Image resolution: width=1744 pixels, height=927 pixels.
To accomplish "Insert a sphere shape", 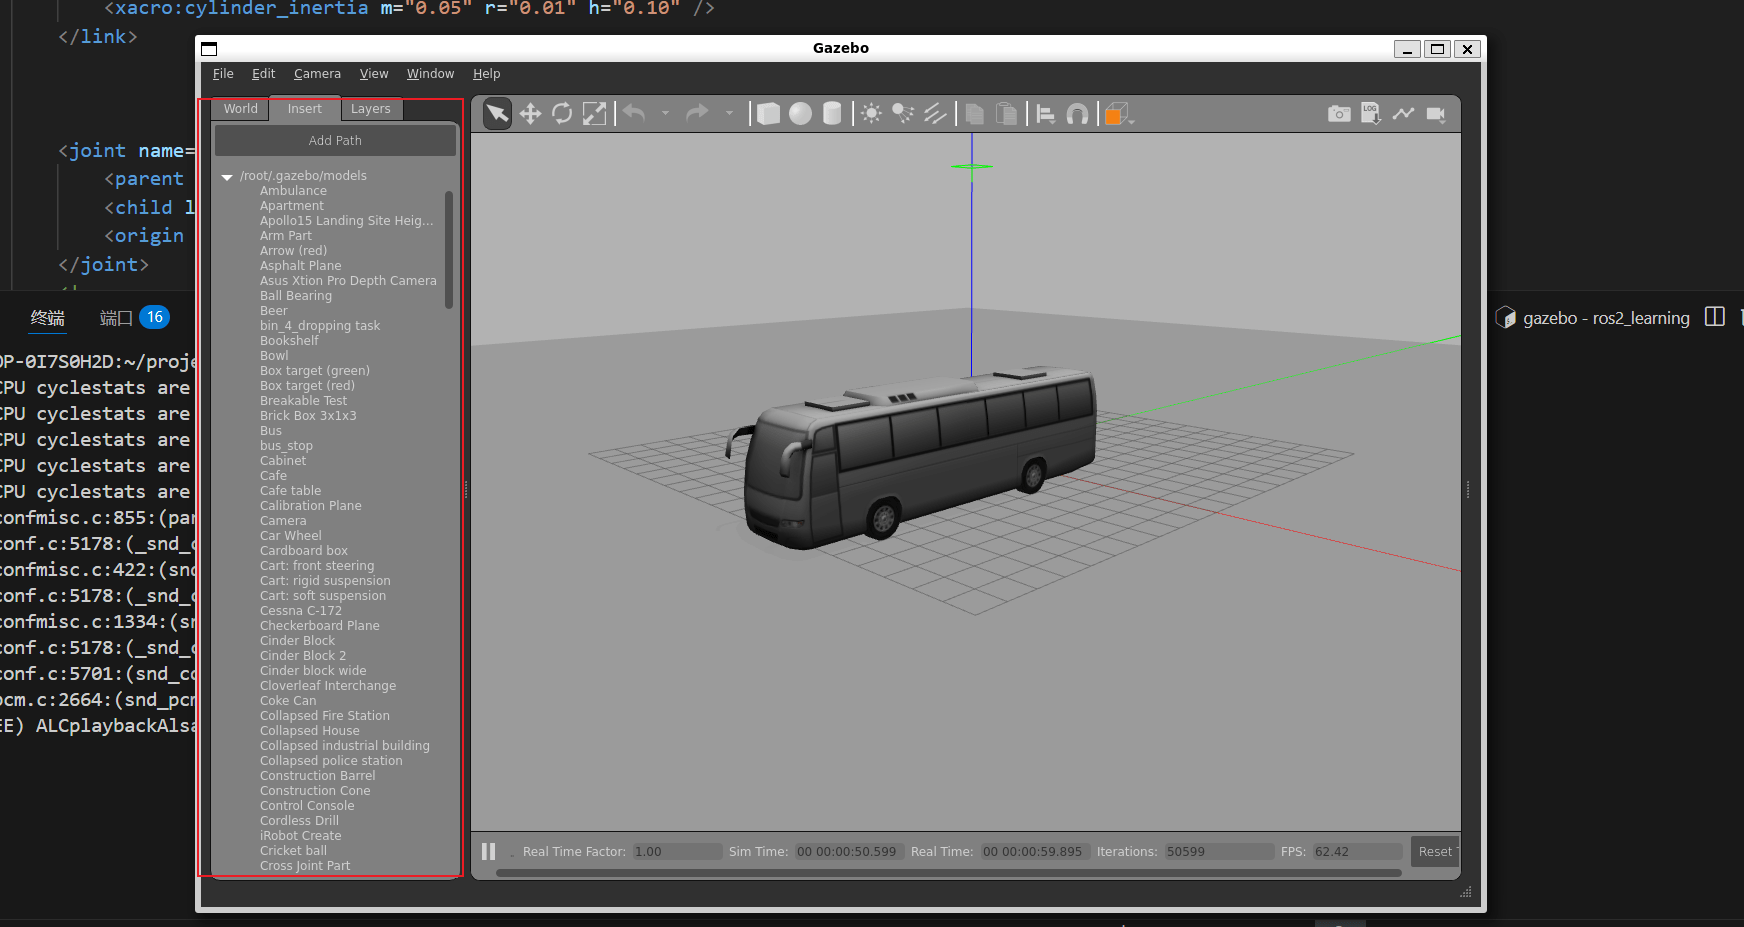I will pyautogui.click(x=800, y=114).
